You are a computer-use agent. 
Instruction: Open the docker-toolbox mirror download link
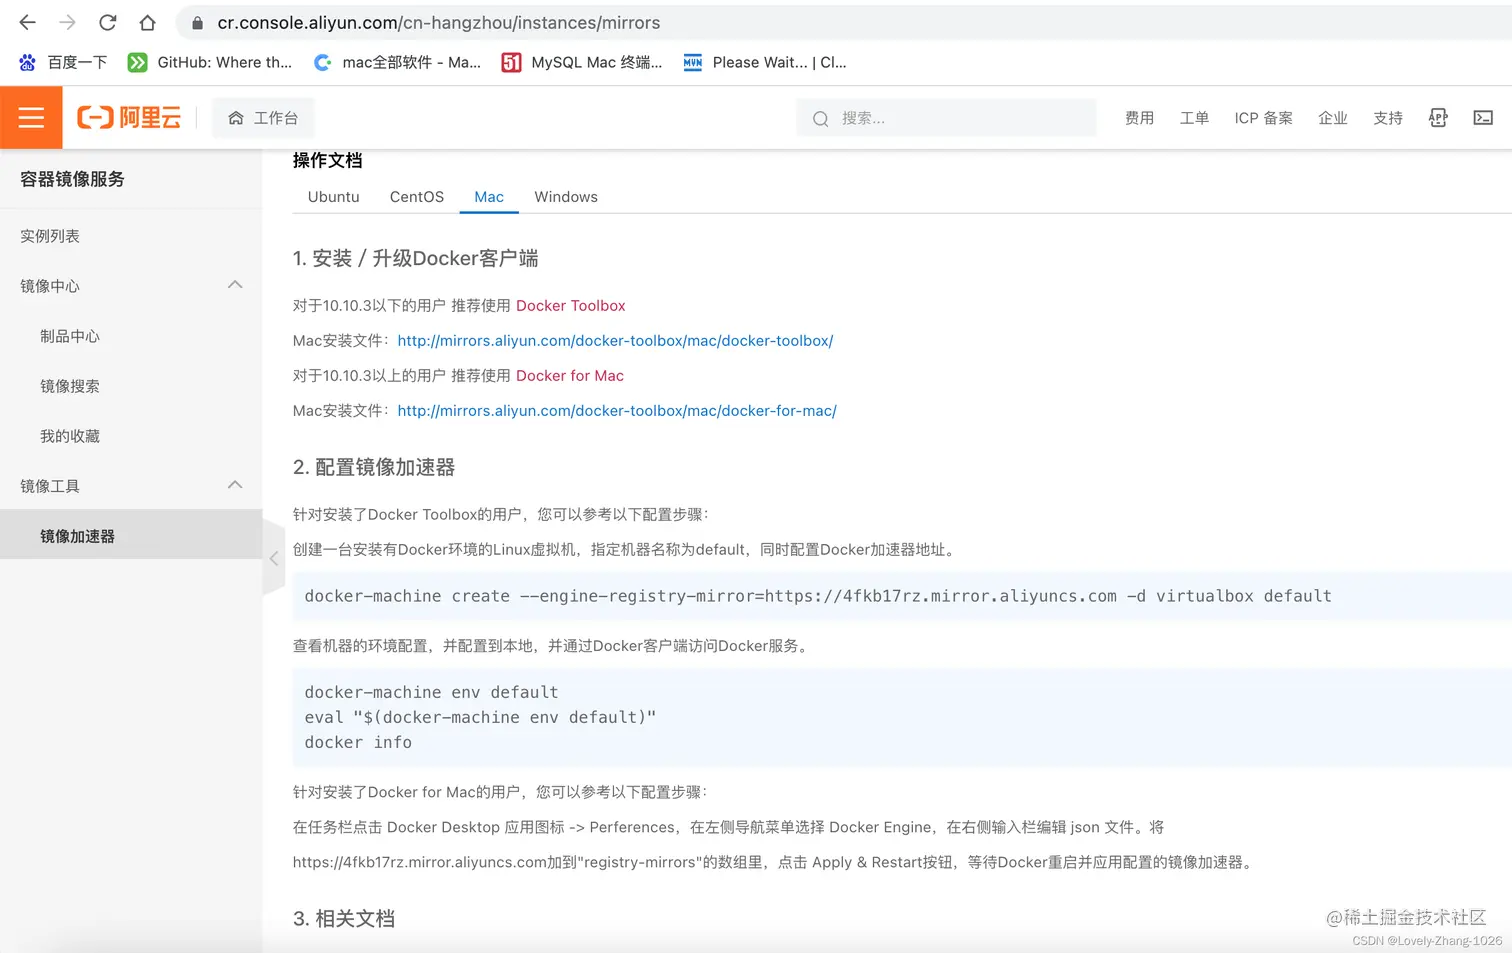(x=615, y=340)
